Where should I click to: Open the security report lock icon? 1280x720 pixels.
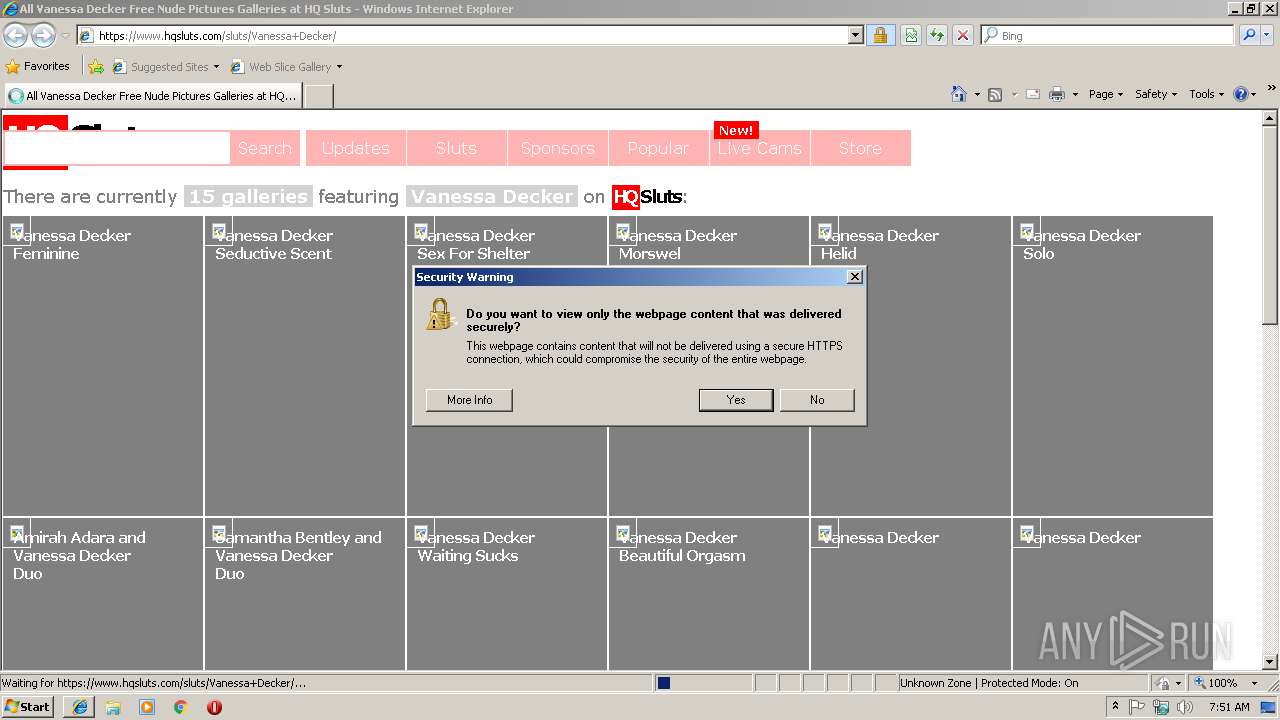[880, 35]
